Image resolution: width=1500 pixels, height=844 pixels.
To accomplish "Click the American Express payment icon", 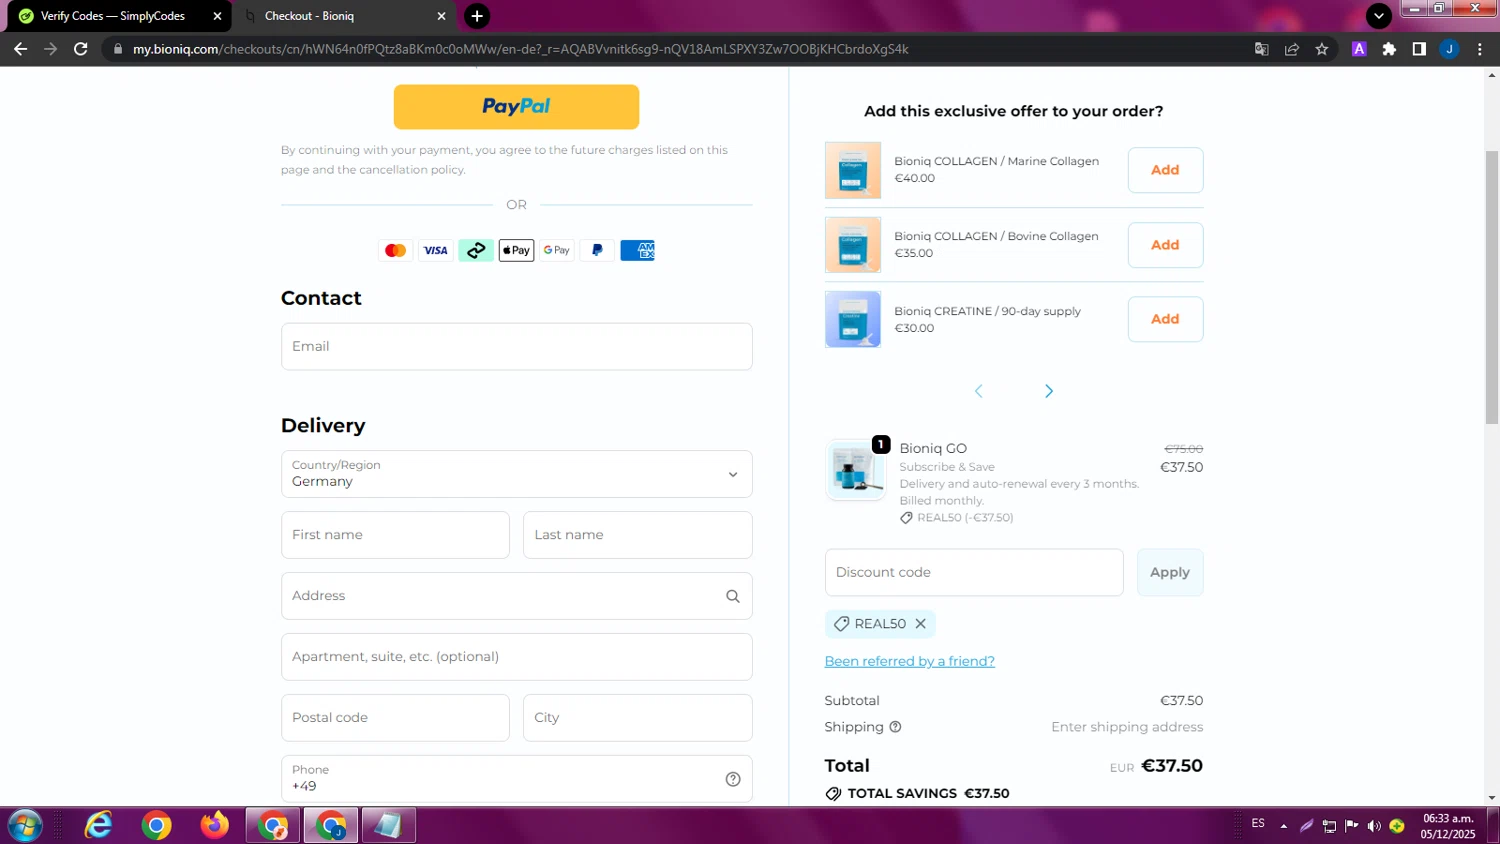I will tap(637, 251).
